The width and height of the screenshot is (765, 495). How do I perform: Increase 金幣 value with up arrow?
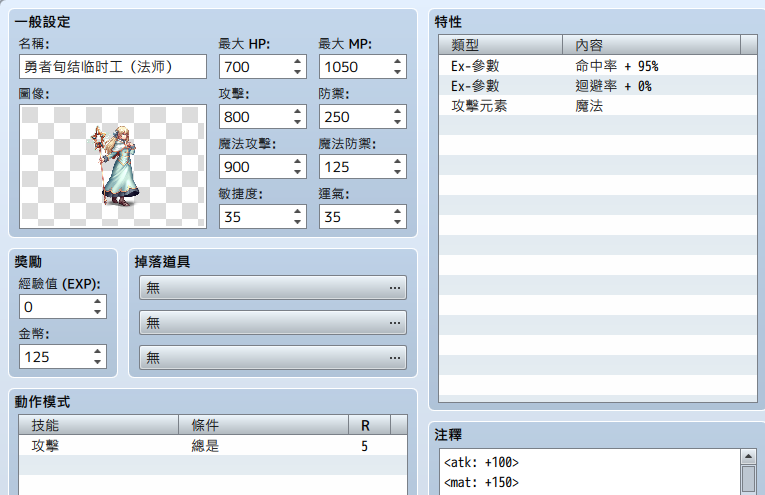tap(98, 352)
